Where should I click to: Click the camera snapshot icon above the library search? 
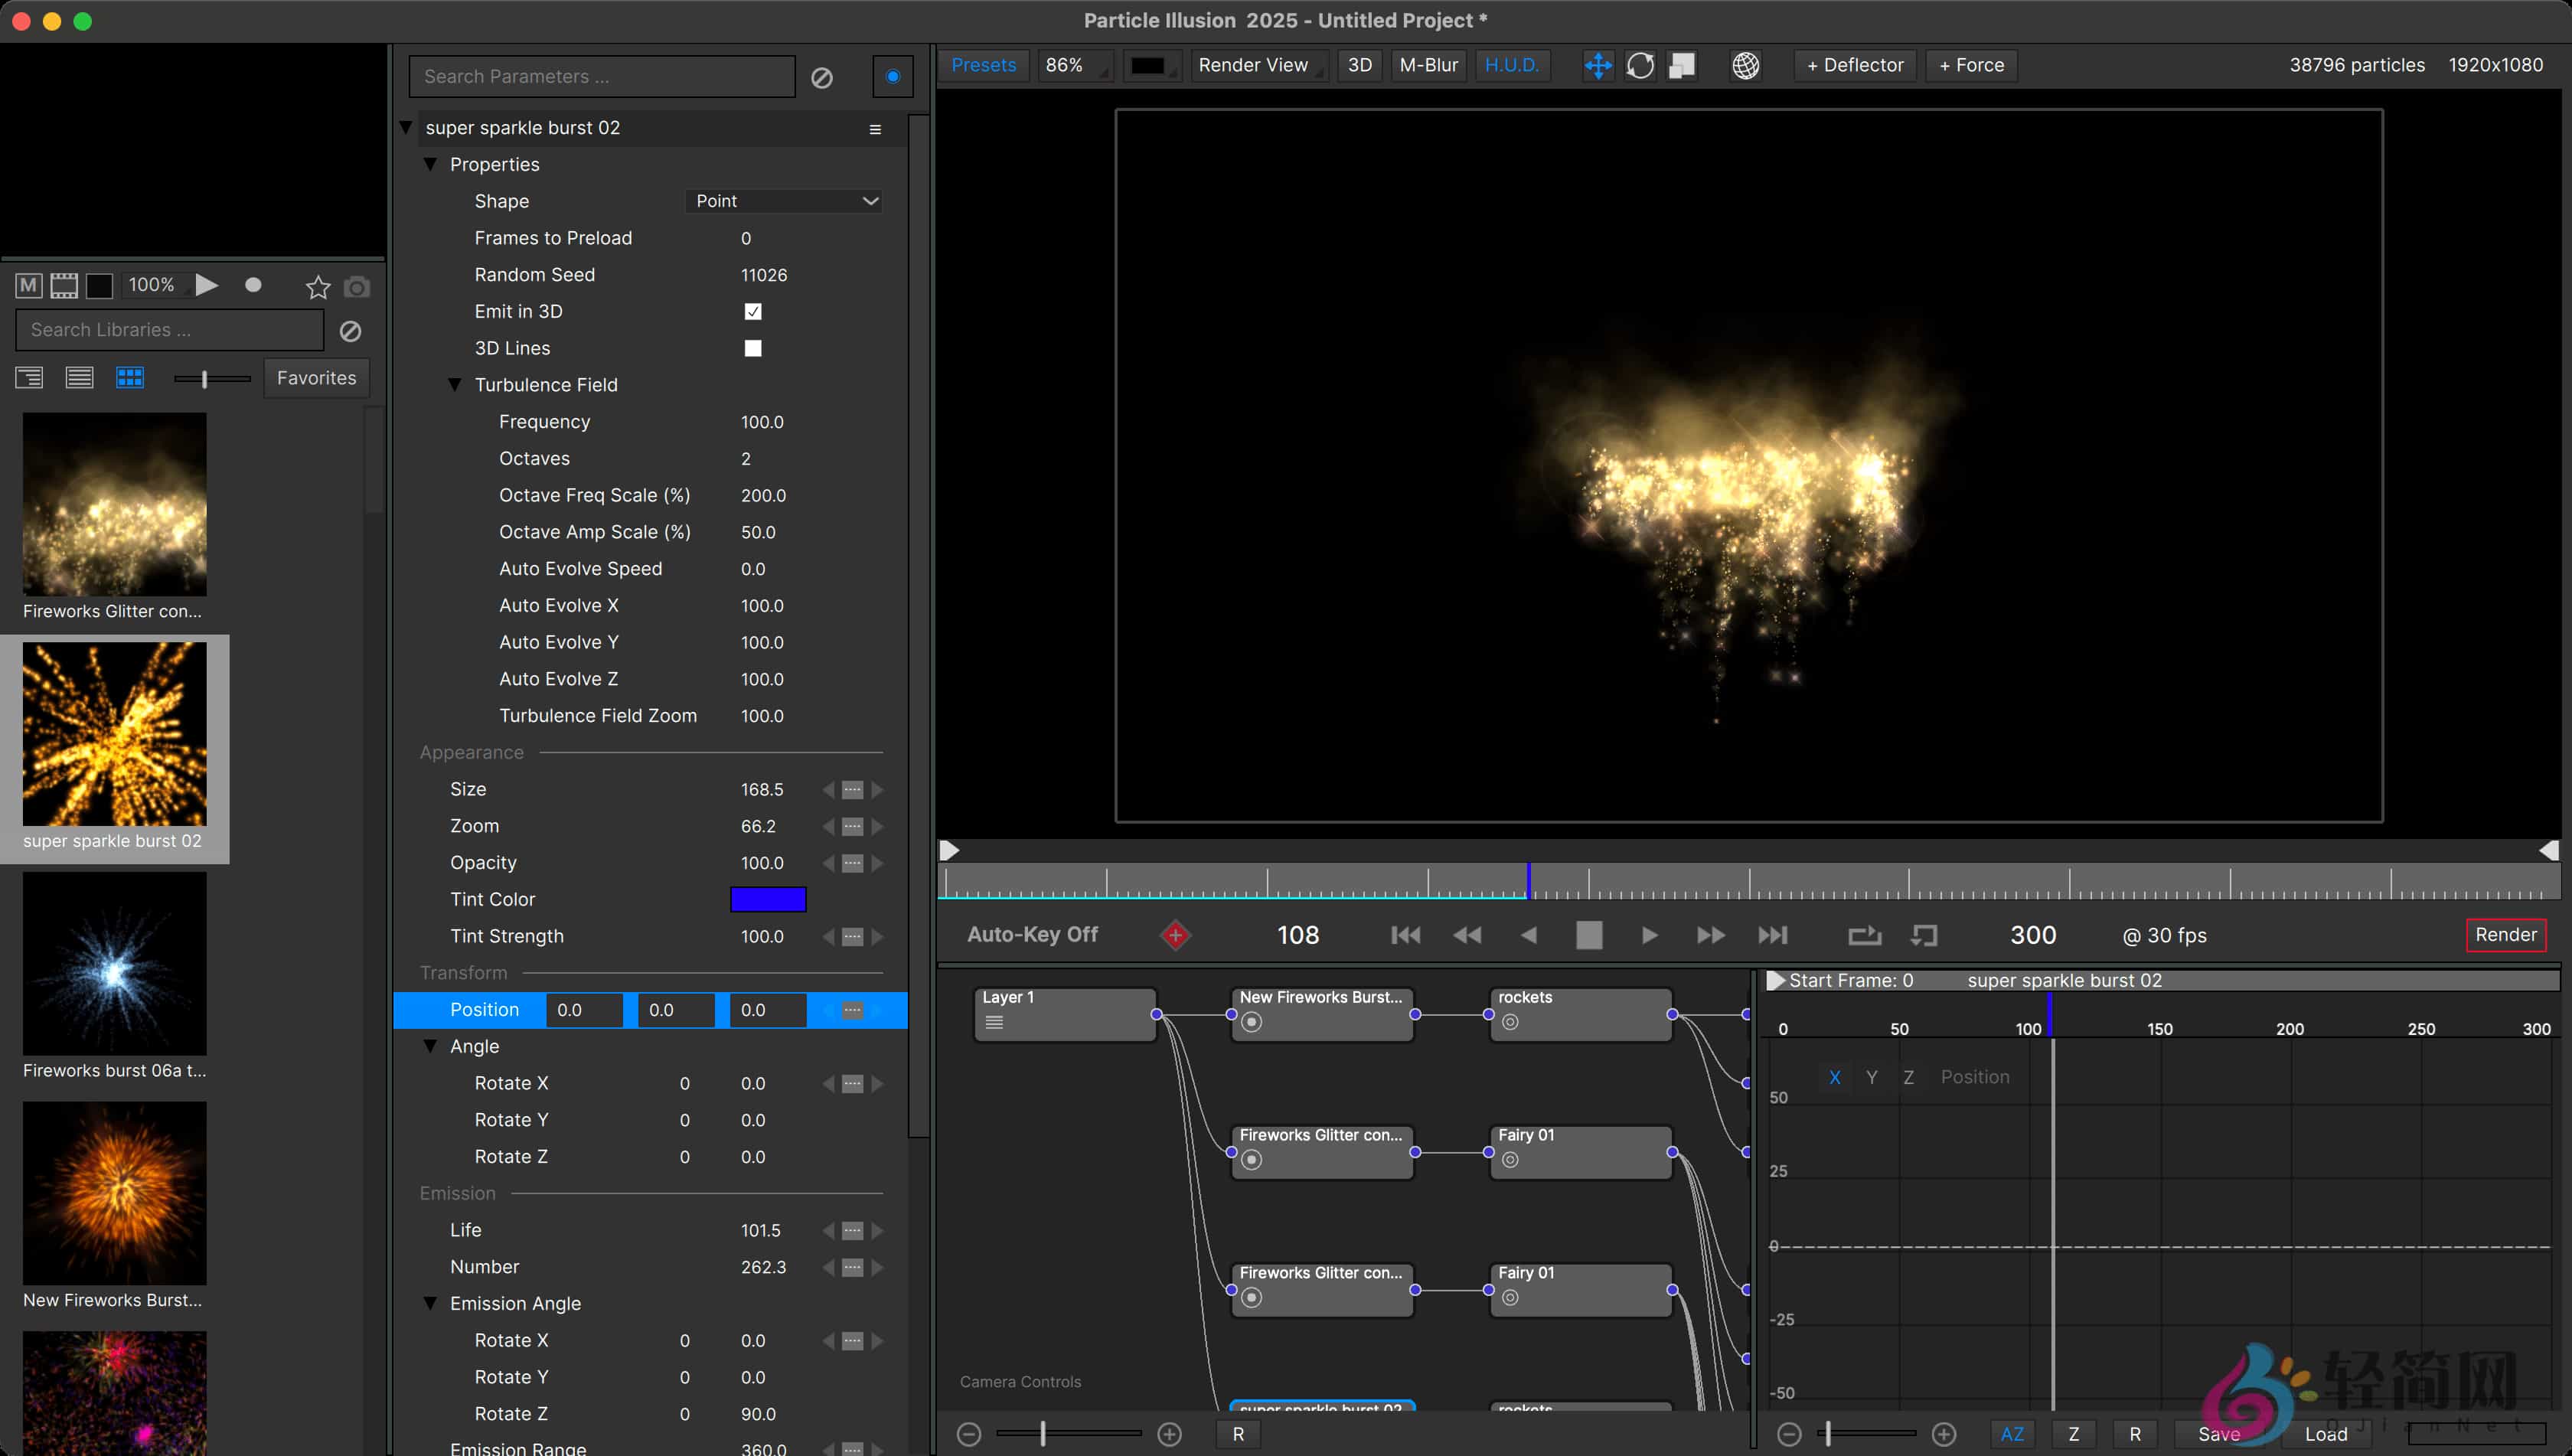pos(357,286)
